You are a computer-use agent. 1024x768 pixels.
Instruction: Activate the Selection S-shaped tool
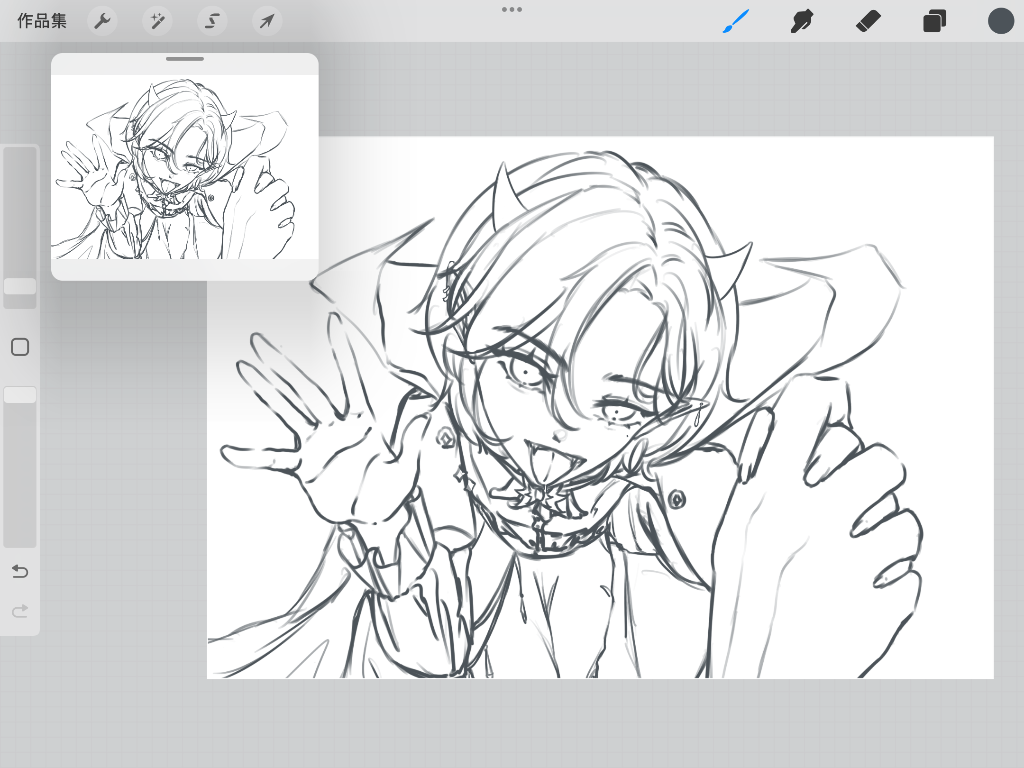pos(212,21)
